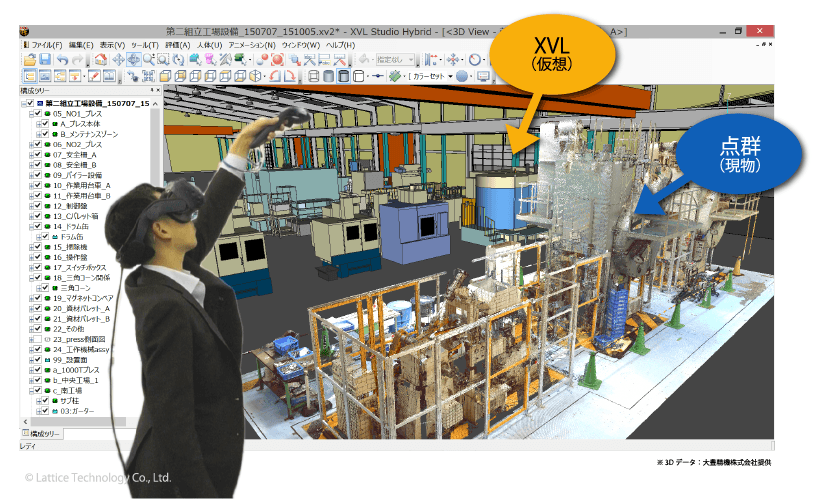Click the Undo arrow icon
Viewport: 815px width, 499px height.
(x=62, y=60)
